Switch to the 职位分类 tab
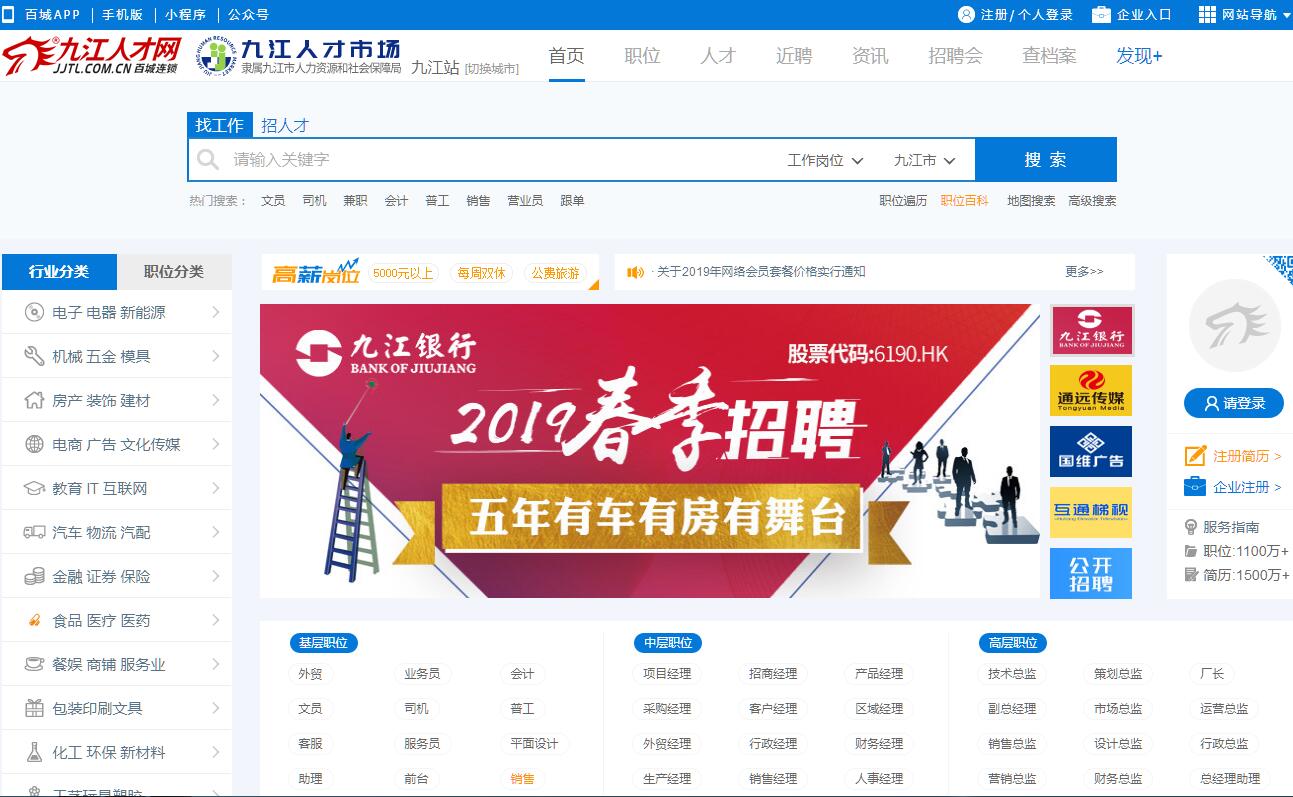The width and height of the screenshot is (1293, 797). click(x=174, y=272)
